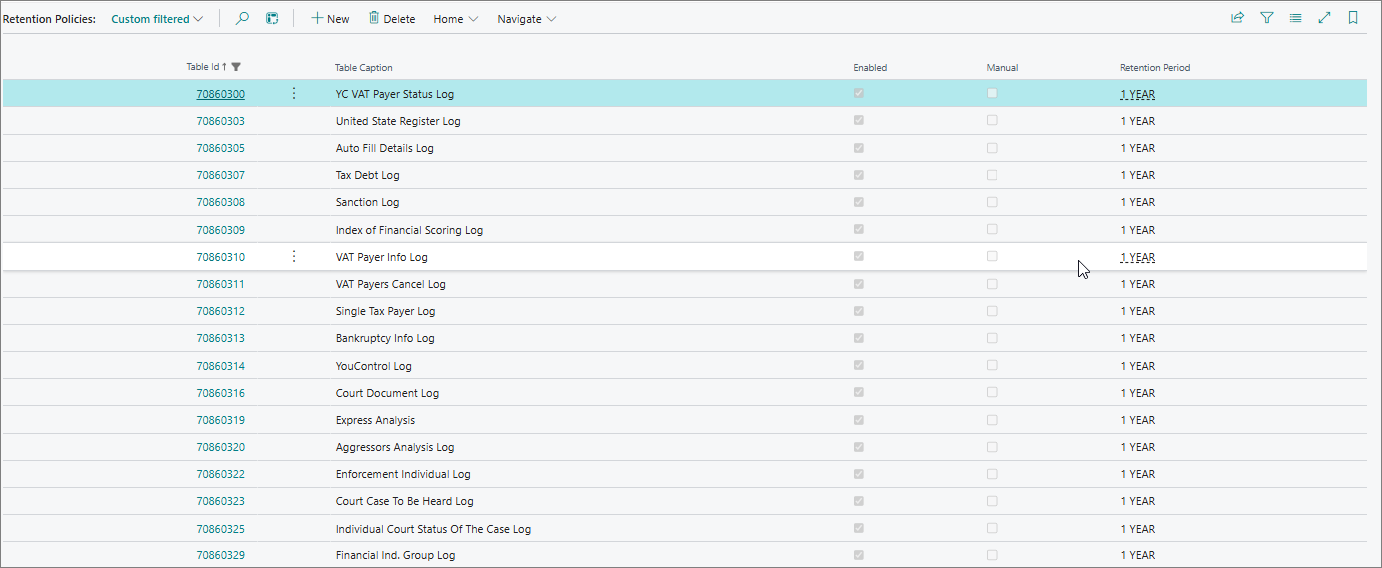Image resolution: width=1382 pixels, height=568 pixels.
Task: Open row menu dots for 70860300
Action: click(x=293, y=93)
